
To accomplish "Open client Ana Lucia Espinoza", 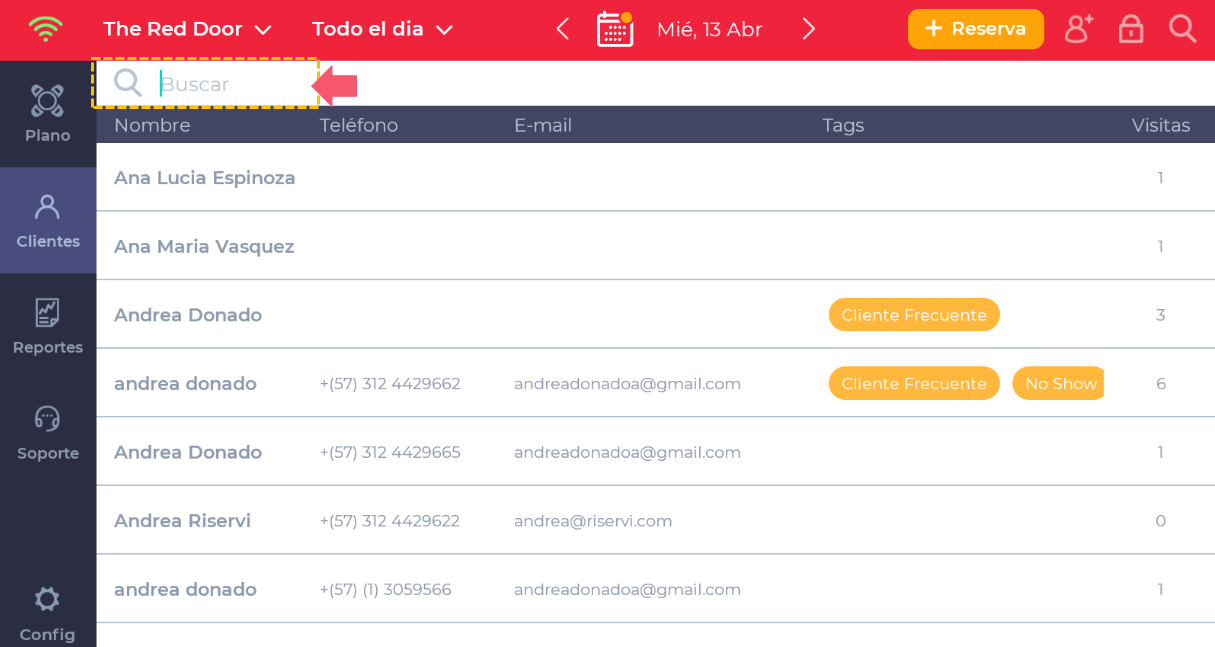I will pos(655,178).
